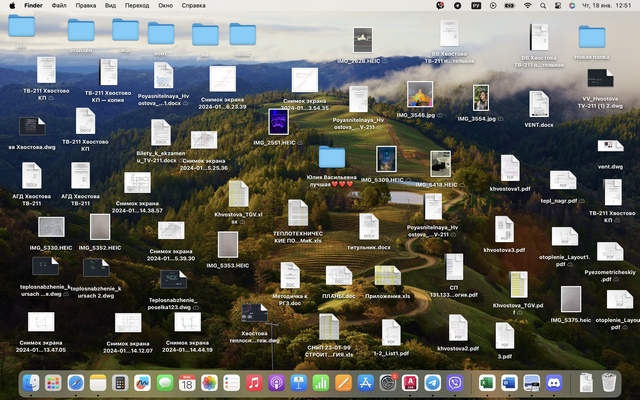
Task: Launch Photos from the Dock
Action: 209,383
